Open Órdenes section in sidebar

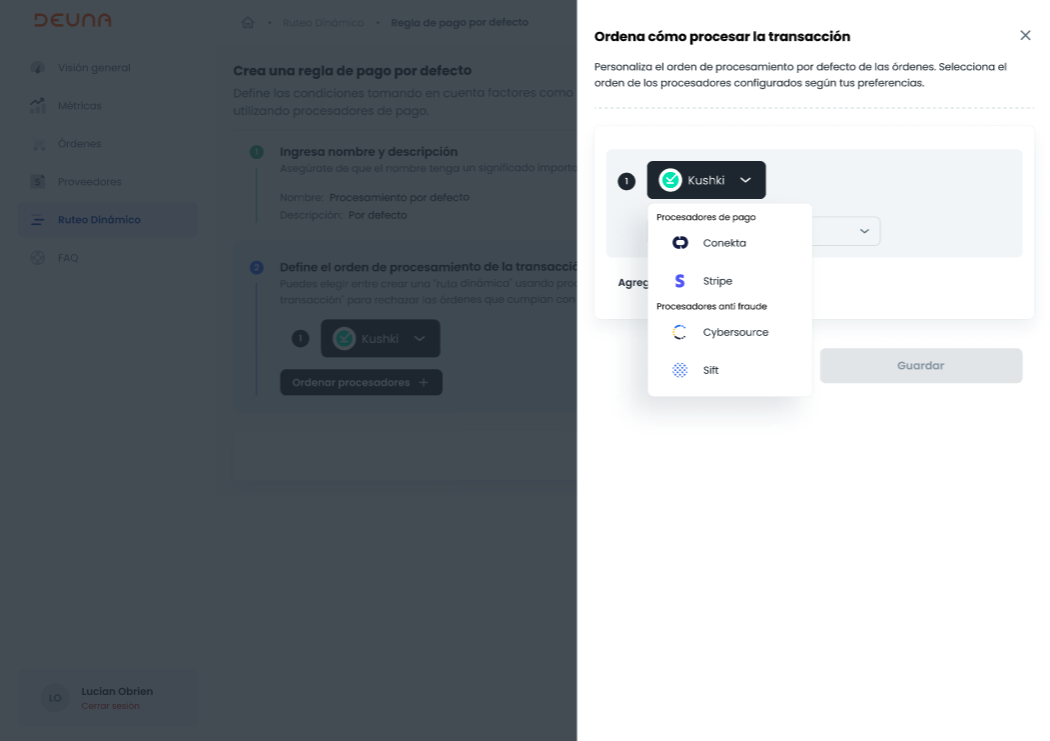click(x=107, y=144)
